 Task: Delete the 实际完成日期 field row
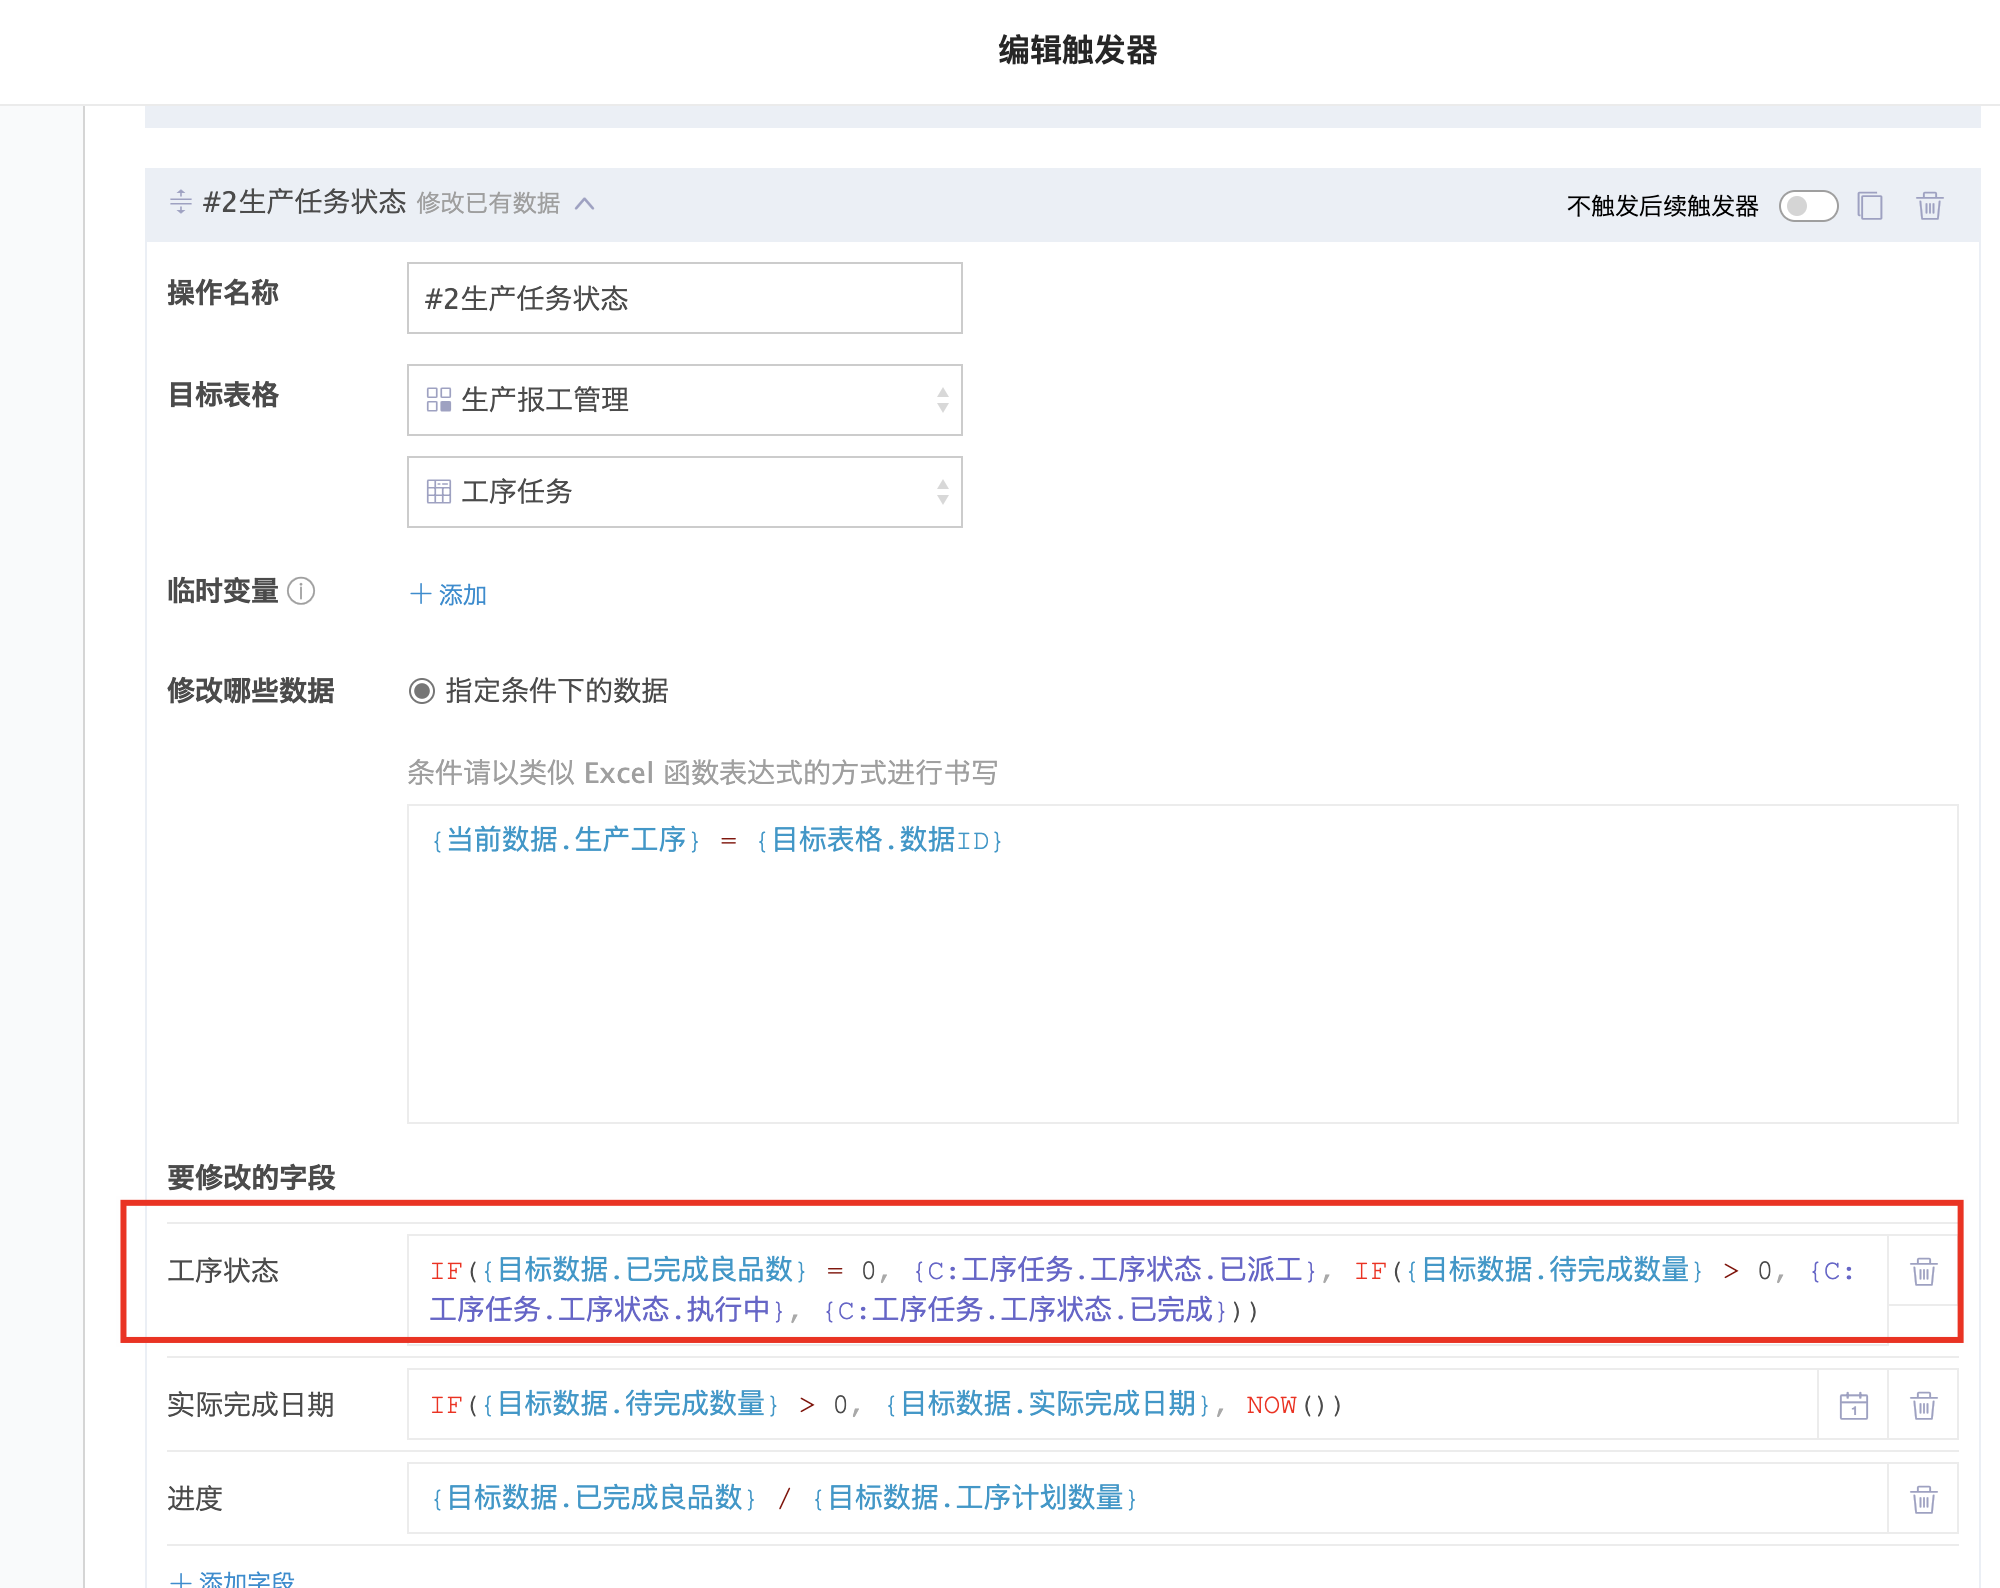click(x=1923, y=1405)
